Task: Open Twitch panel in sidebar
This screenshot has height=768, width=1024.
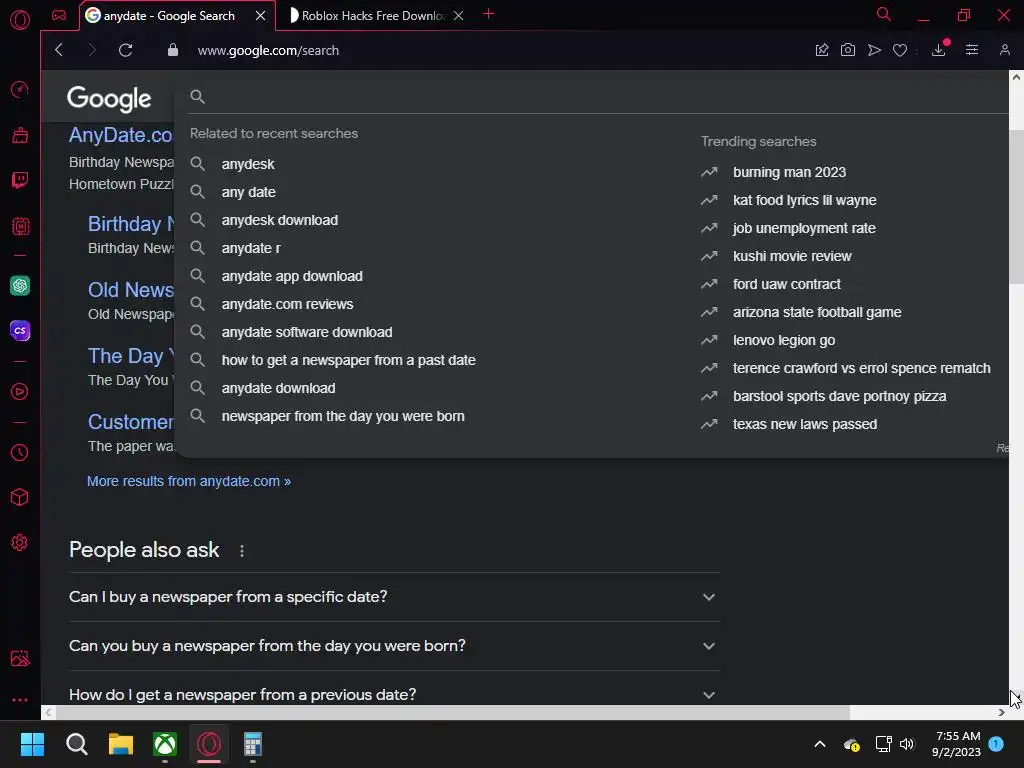Action: tap(20, 180)
